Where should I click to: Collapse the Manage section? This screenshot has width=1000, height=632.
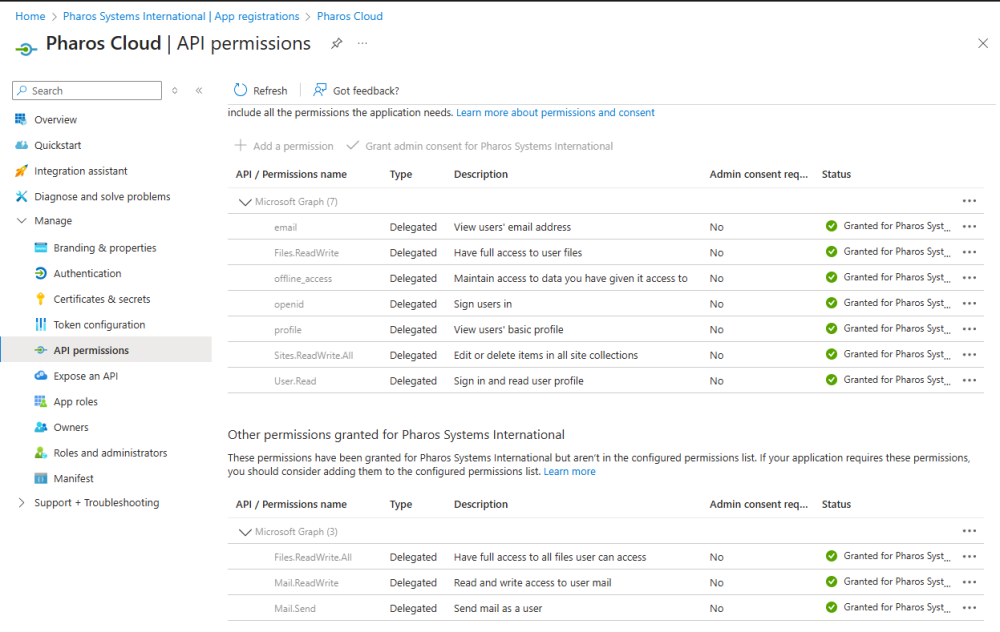pos(22,221)
